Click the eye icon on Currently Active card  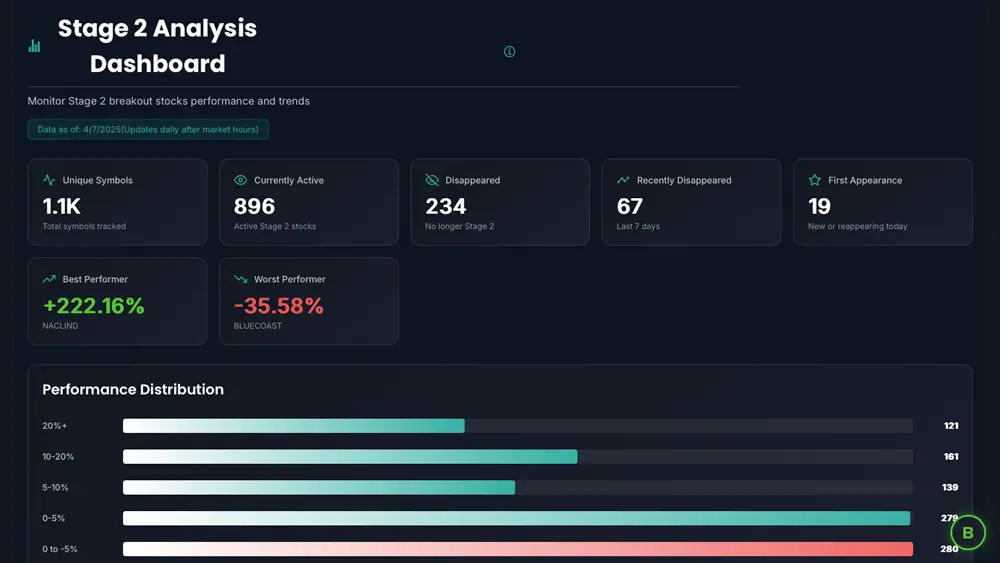(240, 180)
